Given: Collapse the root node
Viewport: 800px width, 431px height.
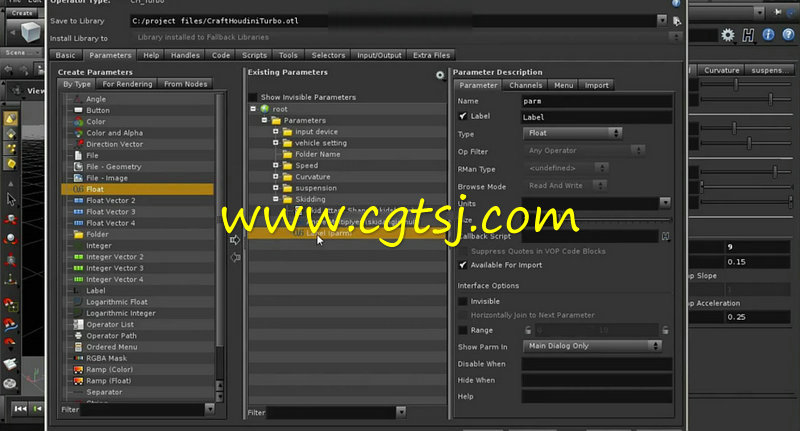Looking at the screenshot, I should coord(253,109).
